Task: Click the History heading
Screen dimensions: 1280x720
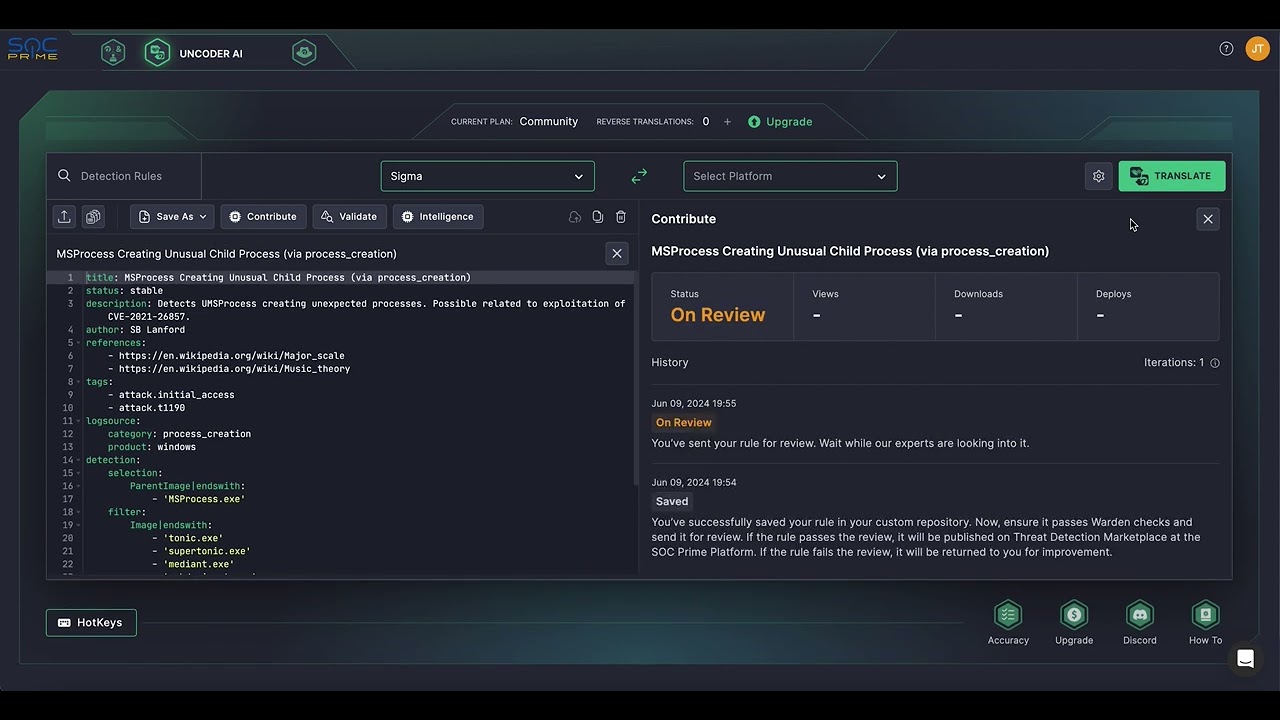Action: (670, 363)
